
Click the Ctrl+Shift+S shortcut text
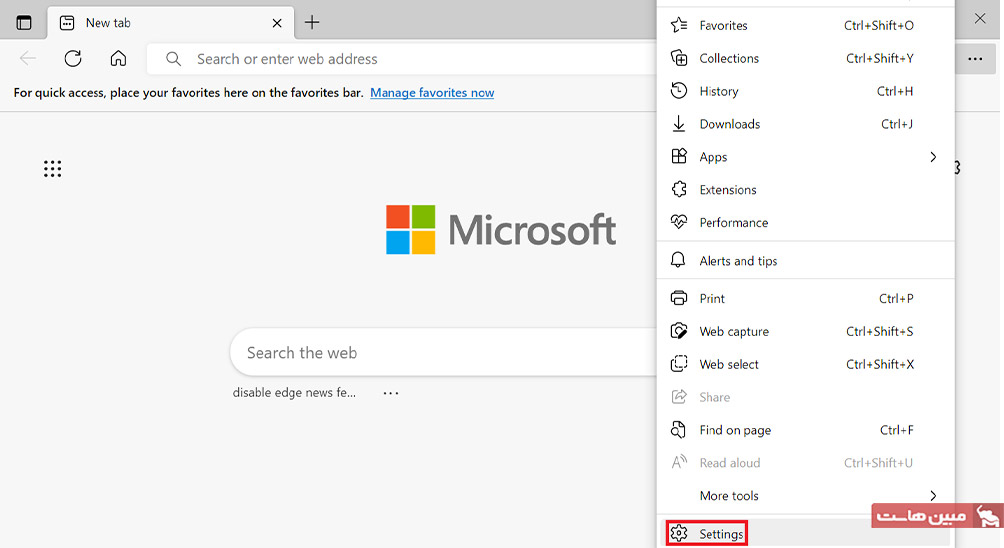[880, 331]
